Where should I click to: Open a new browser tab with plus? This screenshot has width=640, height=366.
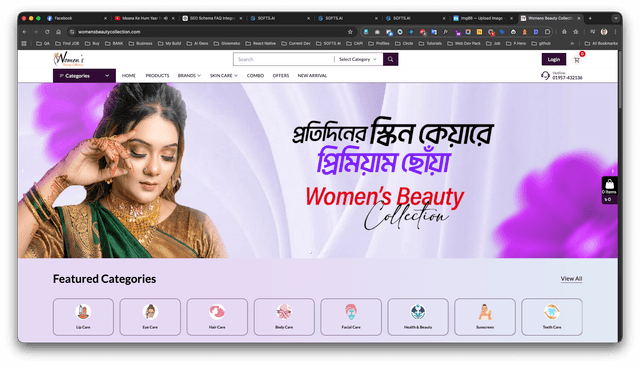(x=590, y=18)
